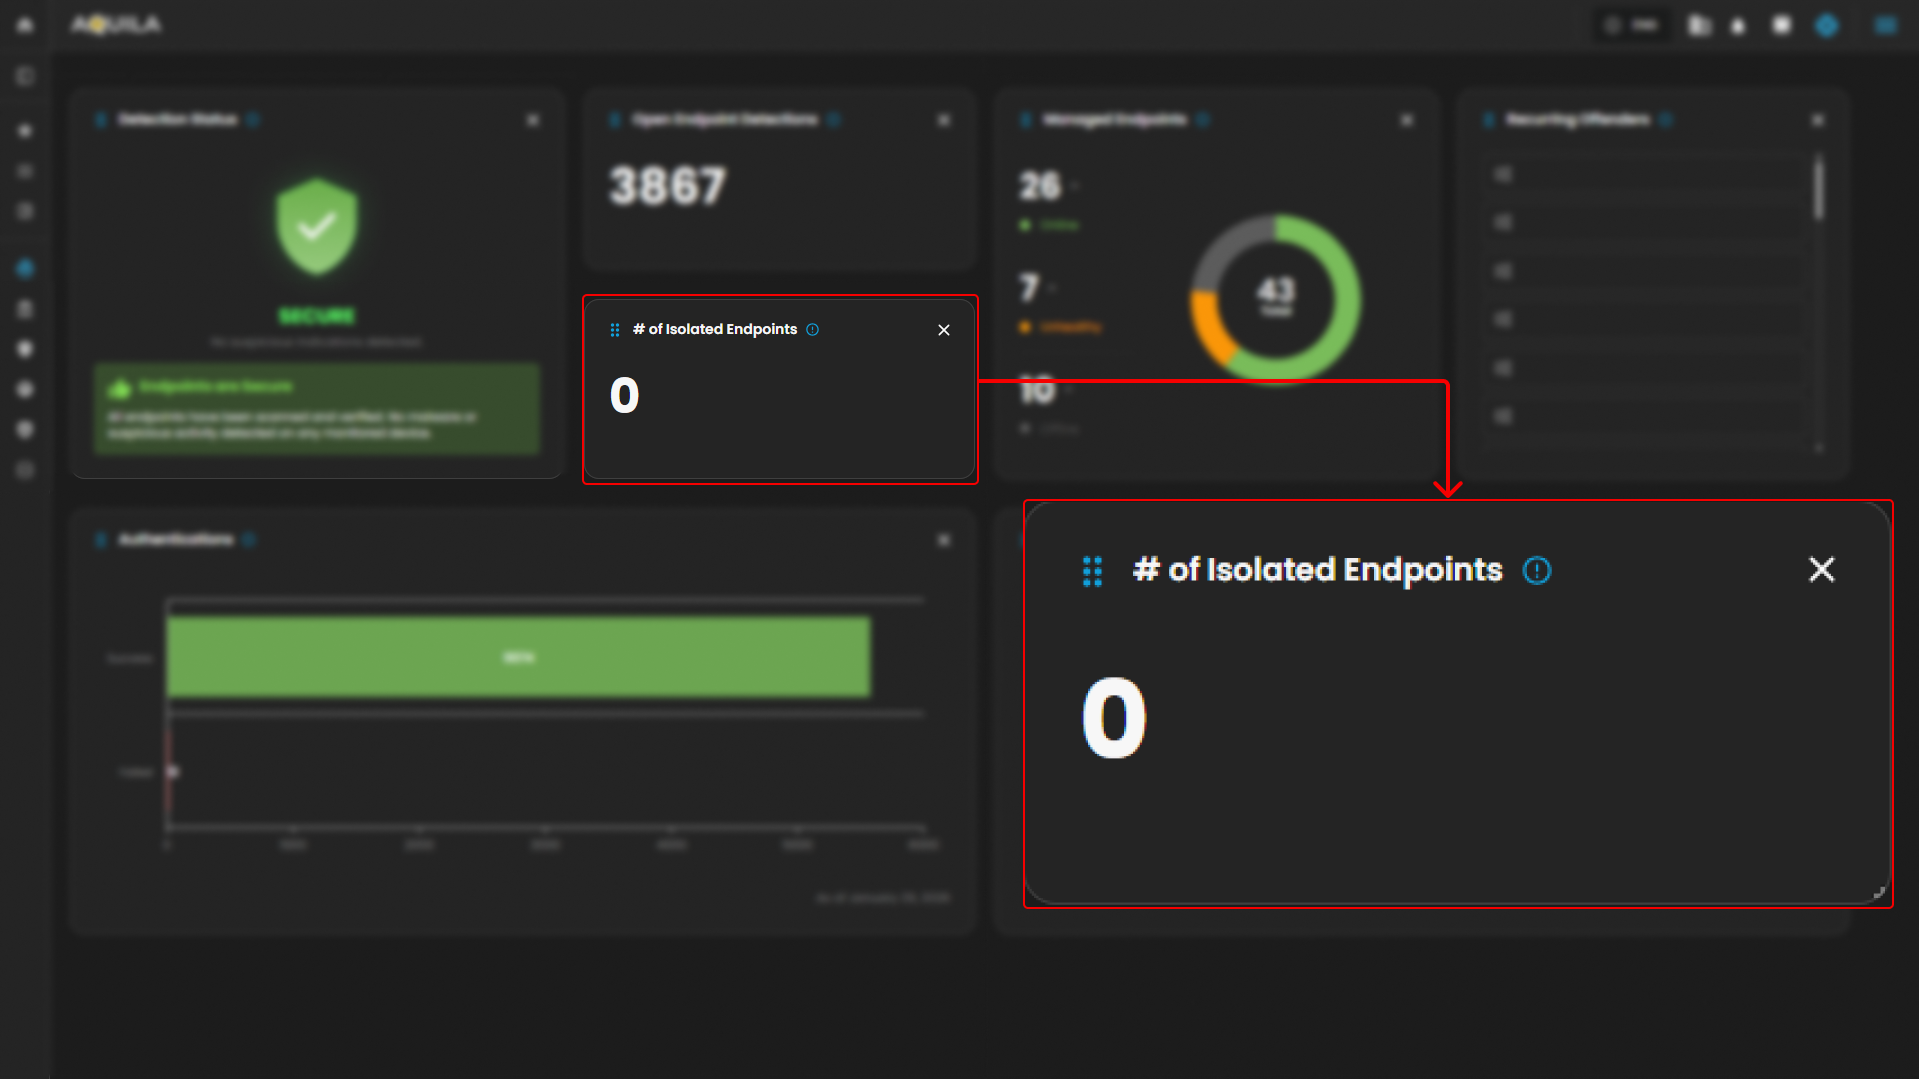Close the small Isolated Endpoints widget
This screenshot has height=1079, width=1919.
click(943, 330)
